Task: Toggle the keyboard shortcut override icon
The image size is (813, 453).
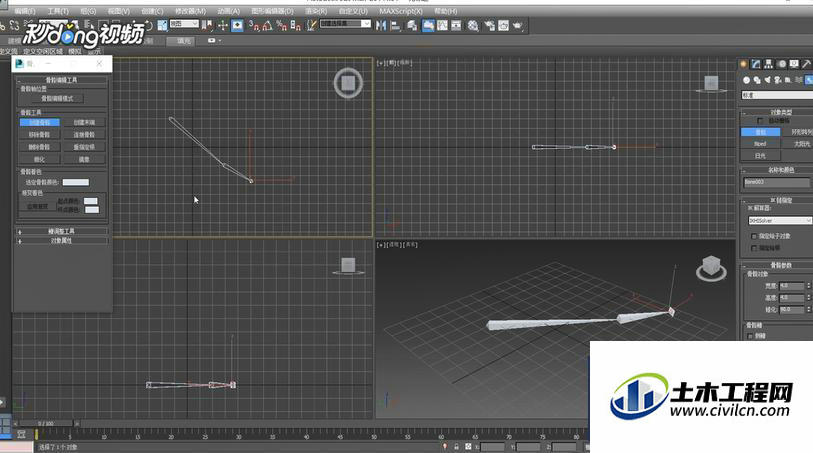Action: click(x=237, y=25)
